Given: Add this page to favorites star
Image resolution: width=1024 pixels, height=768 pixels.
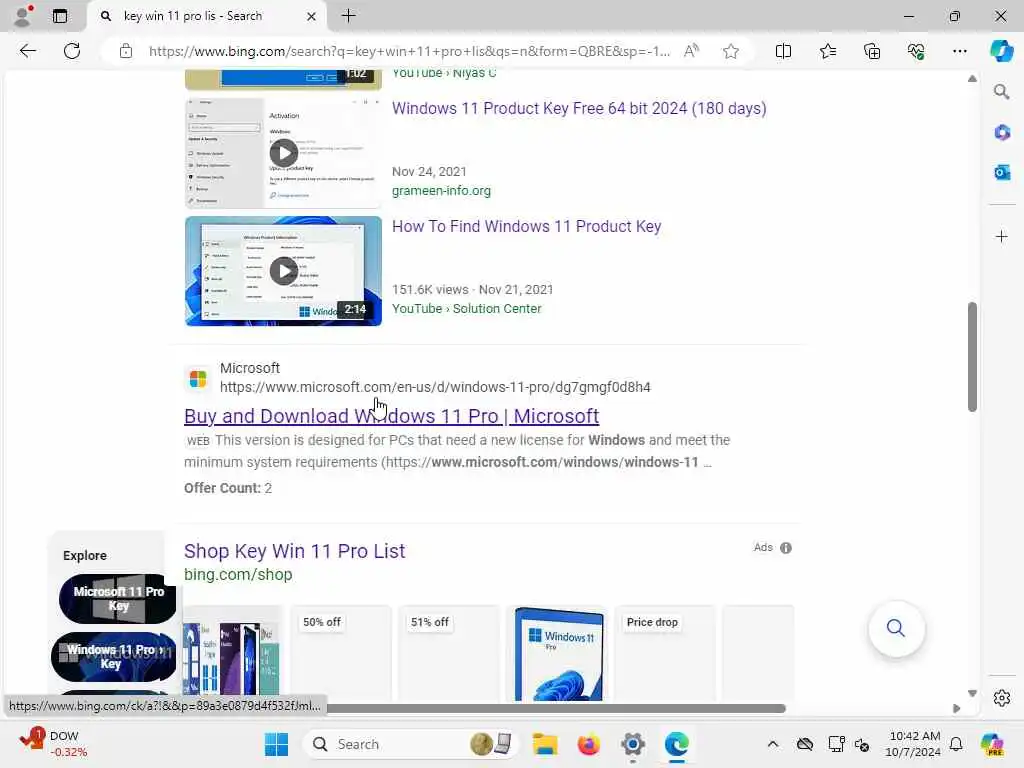Looking at the screenshot, I should pyautogui.click(x=731, y=51).
